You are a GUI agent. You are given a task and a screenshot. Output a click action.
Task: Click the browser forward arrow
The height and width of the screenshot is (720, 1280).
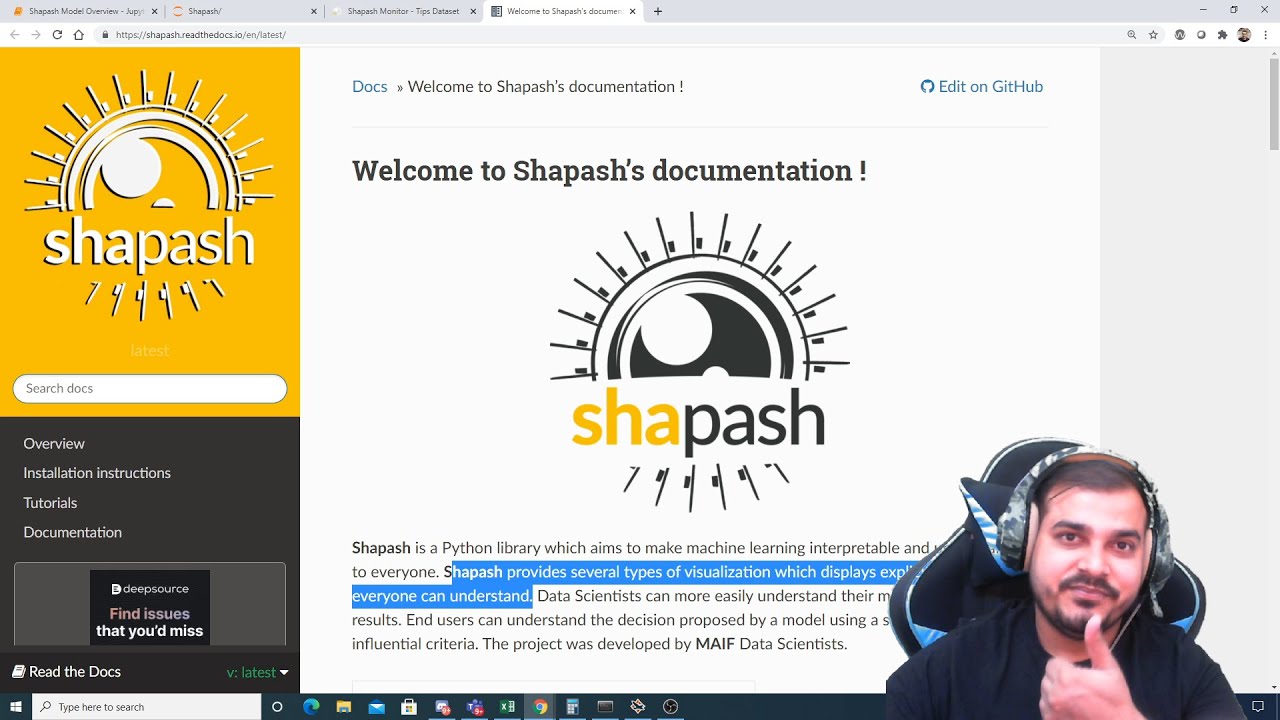(x=36, y=34)
